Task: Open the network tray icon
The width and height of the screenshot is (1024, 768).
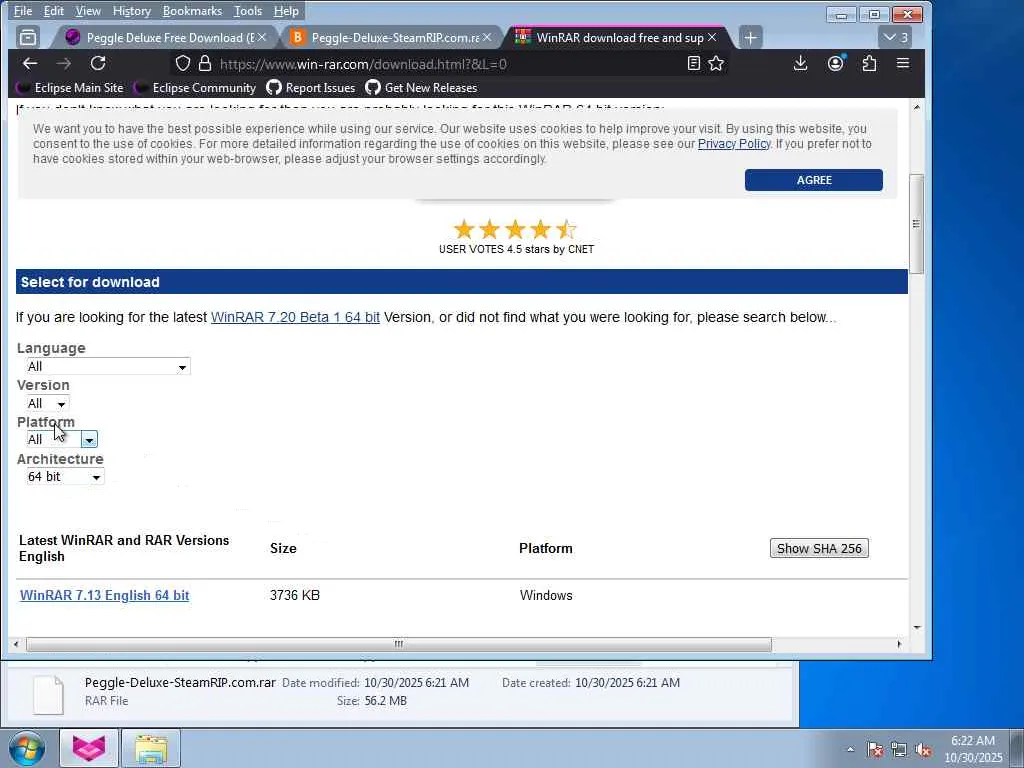Action: click(899, 750)
